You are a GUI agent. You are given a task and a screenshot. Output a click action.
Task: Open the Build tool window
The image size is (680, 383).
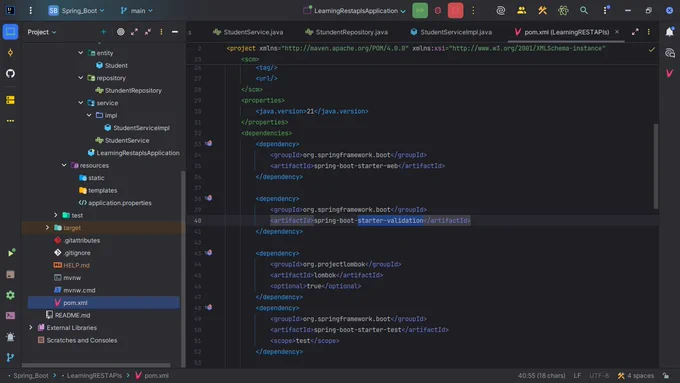coord(11,274)
